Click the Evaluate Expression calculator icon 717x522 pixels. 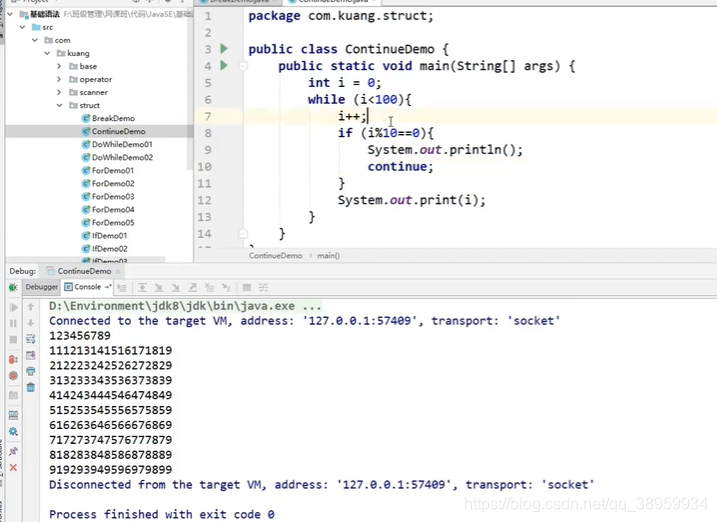pyautogui.click(x=247, y=288)
